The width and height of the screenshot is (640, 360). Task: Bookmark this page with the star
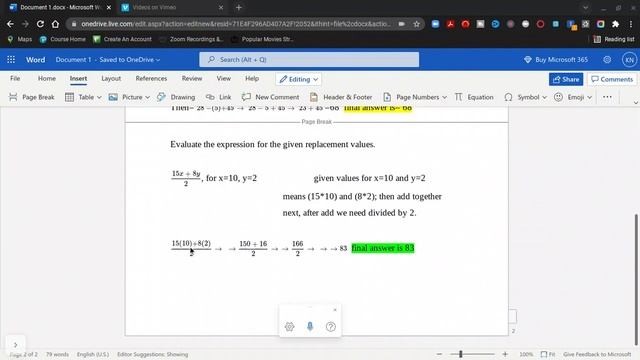pyautogui.click(x=416, y=24)
